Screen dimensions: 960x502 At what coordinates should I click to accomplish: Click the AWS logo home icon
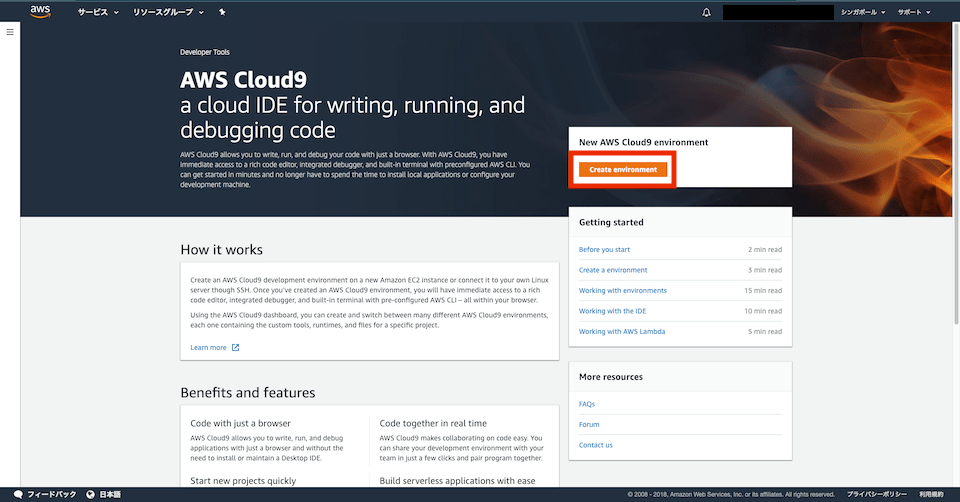click(40, 12)
